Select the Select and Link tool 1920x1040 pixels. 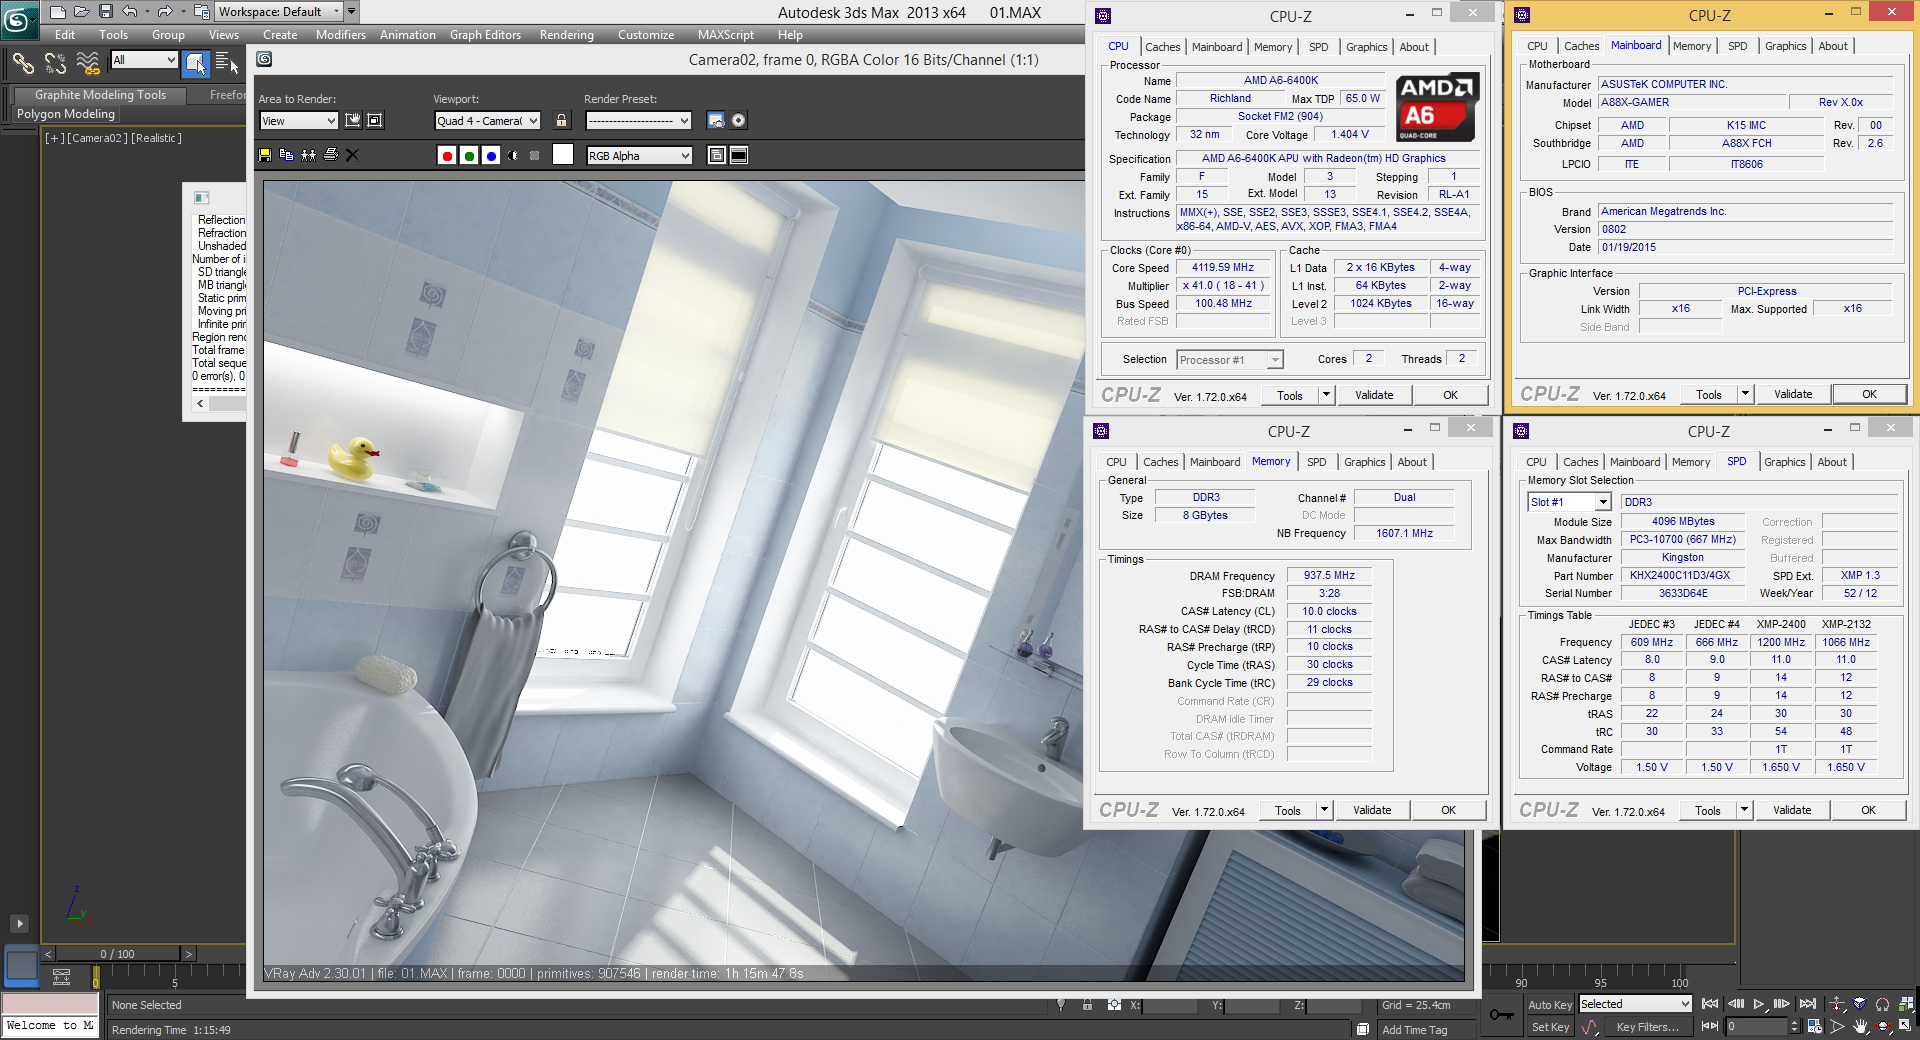pyautogui.click(x=23, y=63)
